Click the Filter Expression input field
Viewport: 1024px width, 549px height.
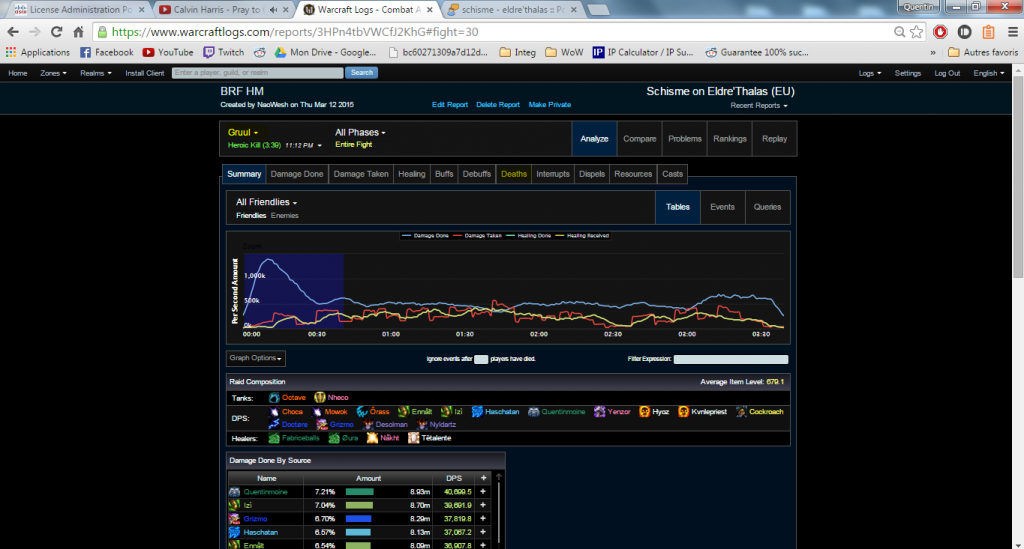pyautogui.click(x=731, y=359)
